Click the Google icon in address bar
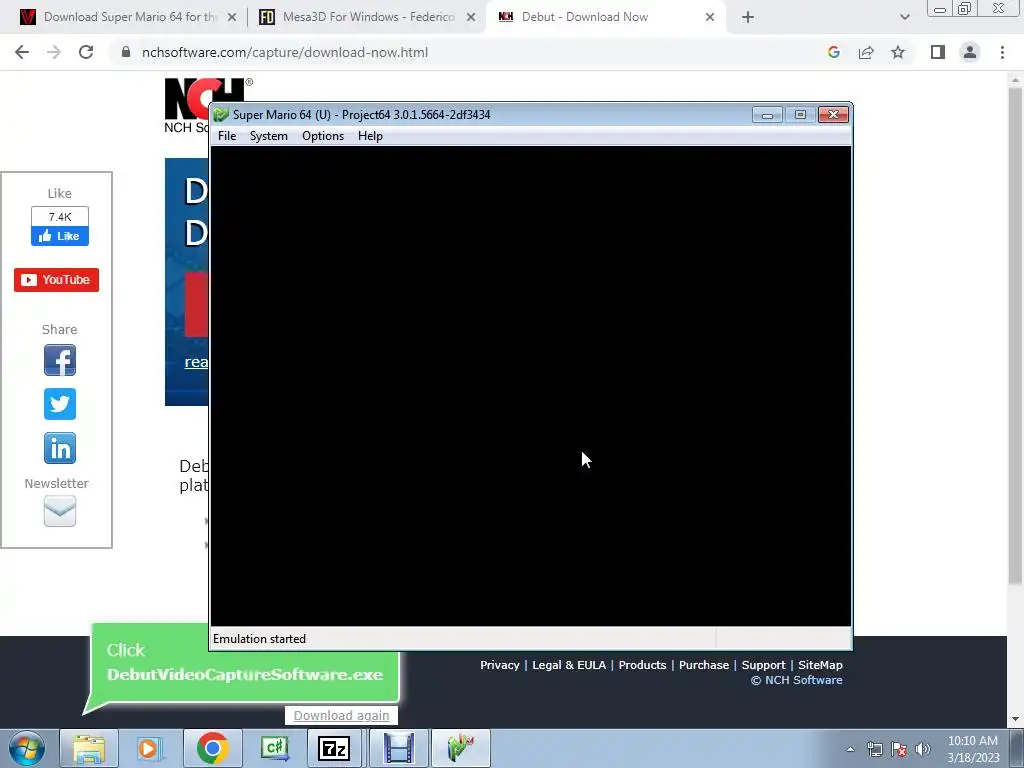Image resolution: width=1024 pixels, height=768 pixels. pyautogui.click(x=833, y=52)
